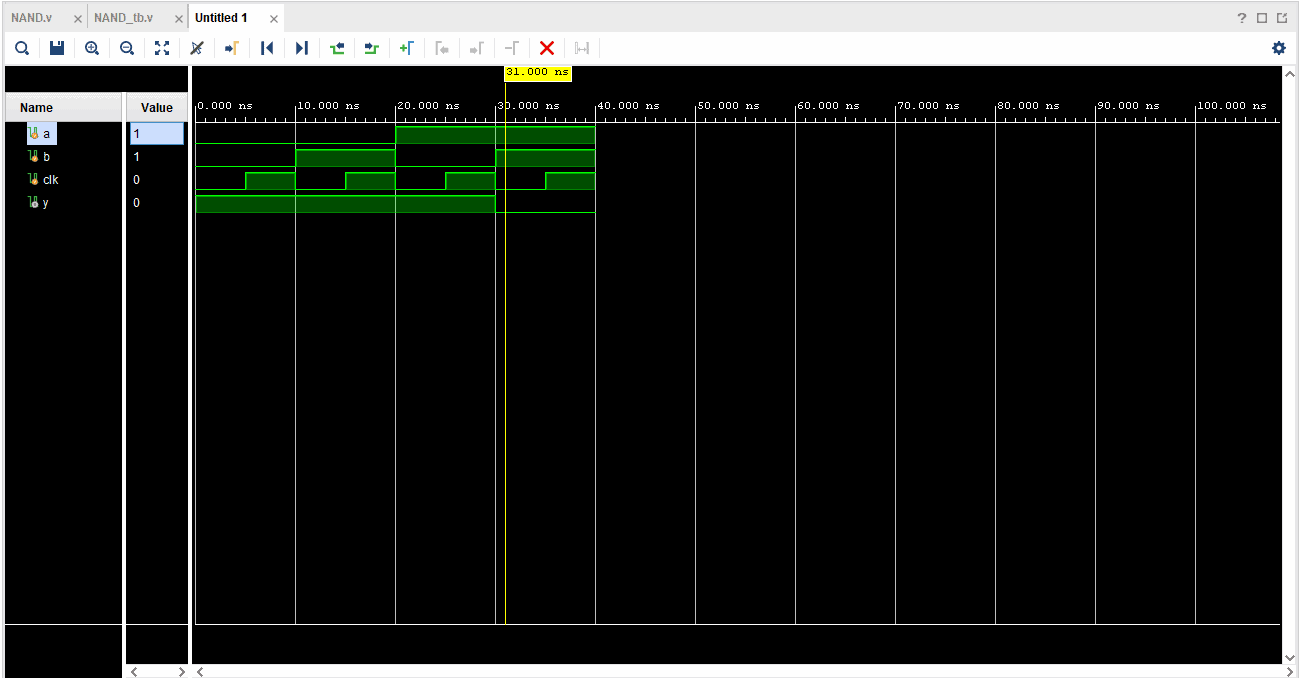Viewport: 1299px width, 678px height.
Task: Add a marker to the waveform
Action: point(406,48)
